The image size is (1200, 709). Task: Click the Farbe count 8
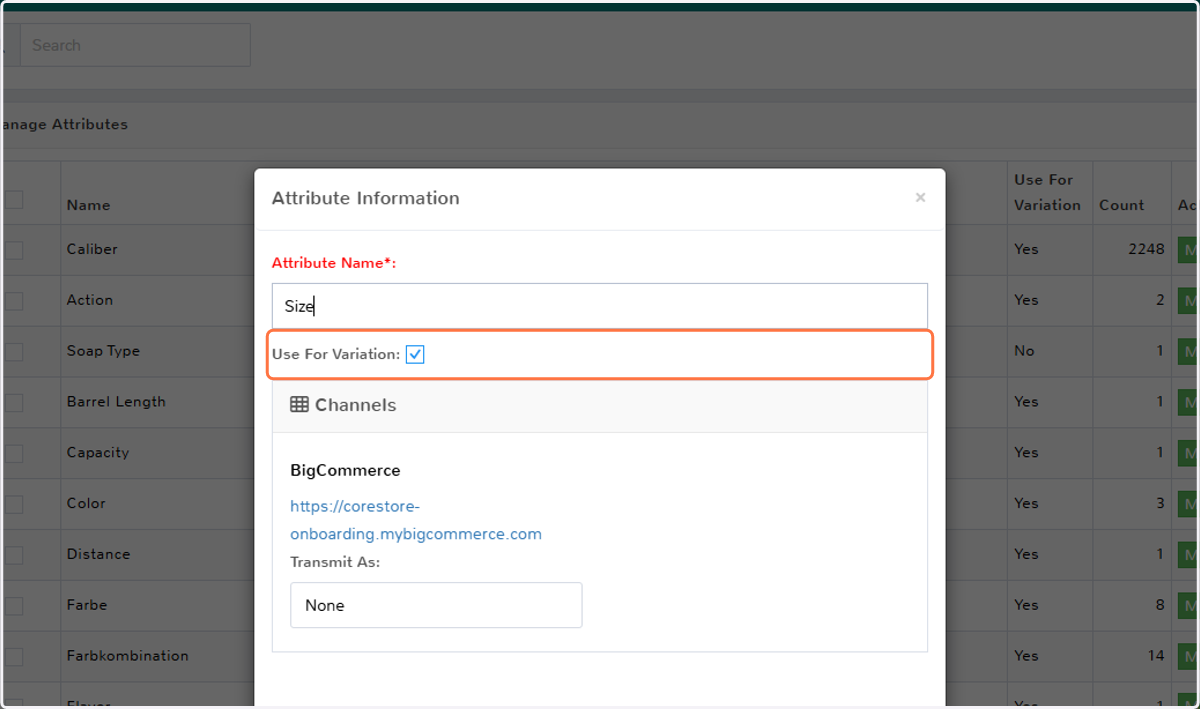pos(1160,605)
